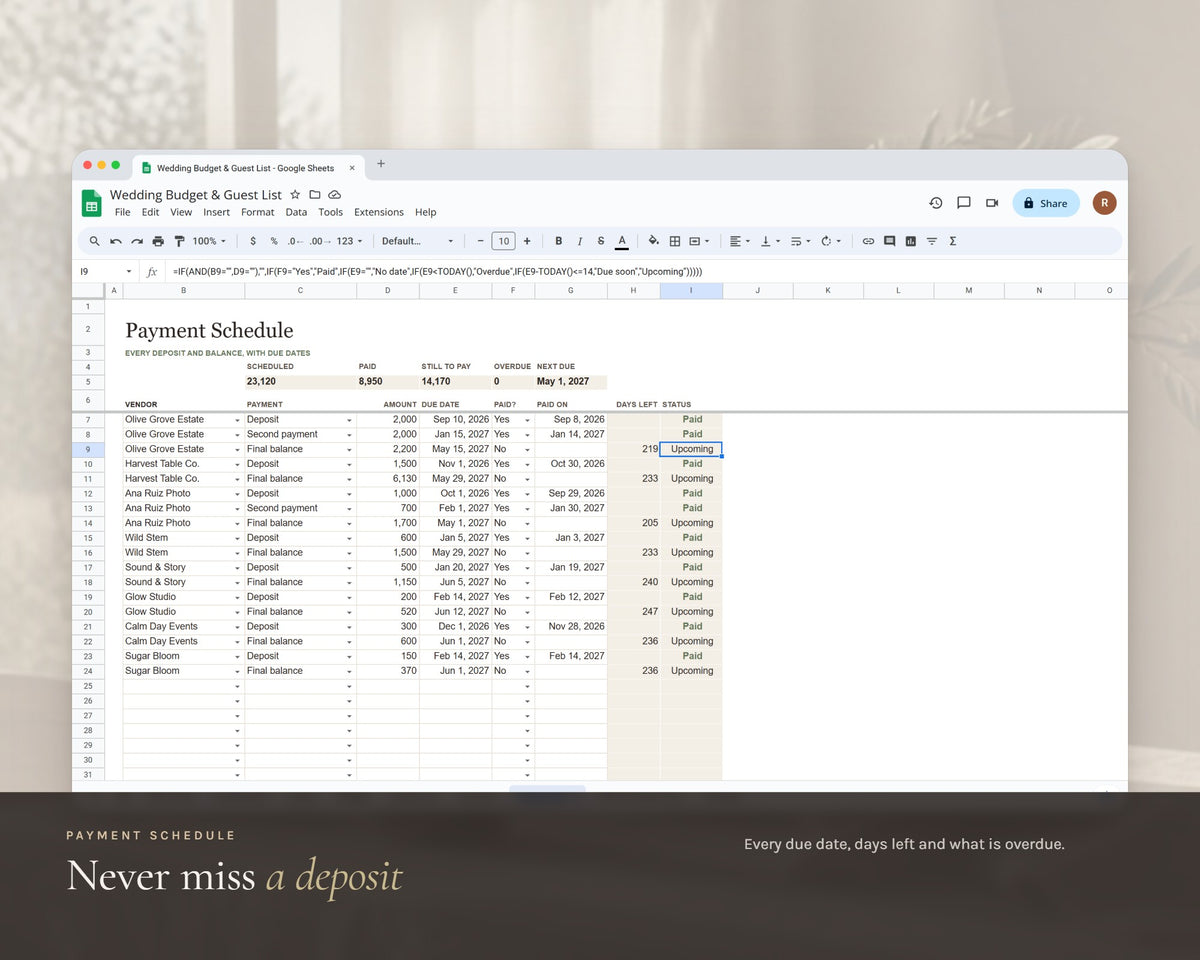This screenshot has width=1200, height=960.
Task: Open the R account avatar
Action: [1104, 203]
